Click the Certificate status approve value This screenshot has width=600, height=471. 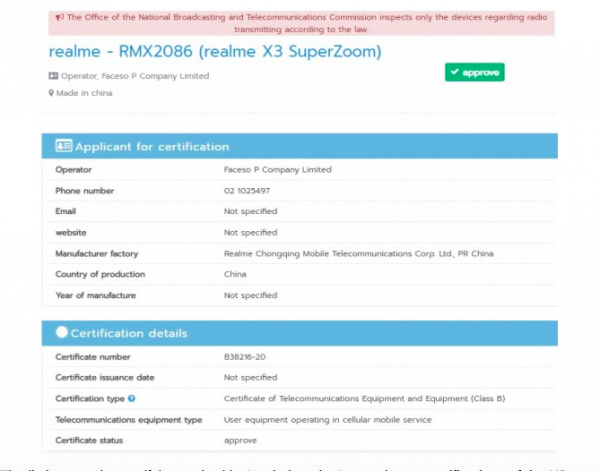[x=240, y=440]
